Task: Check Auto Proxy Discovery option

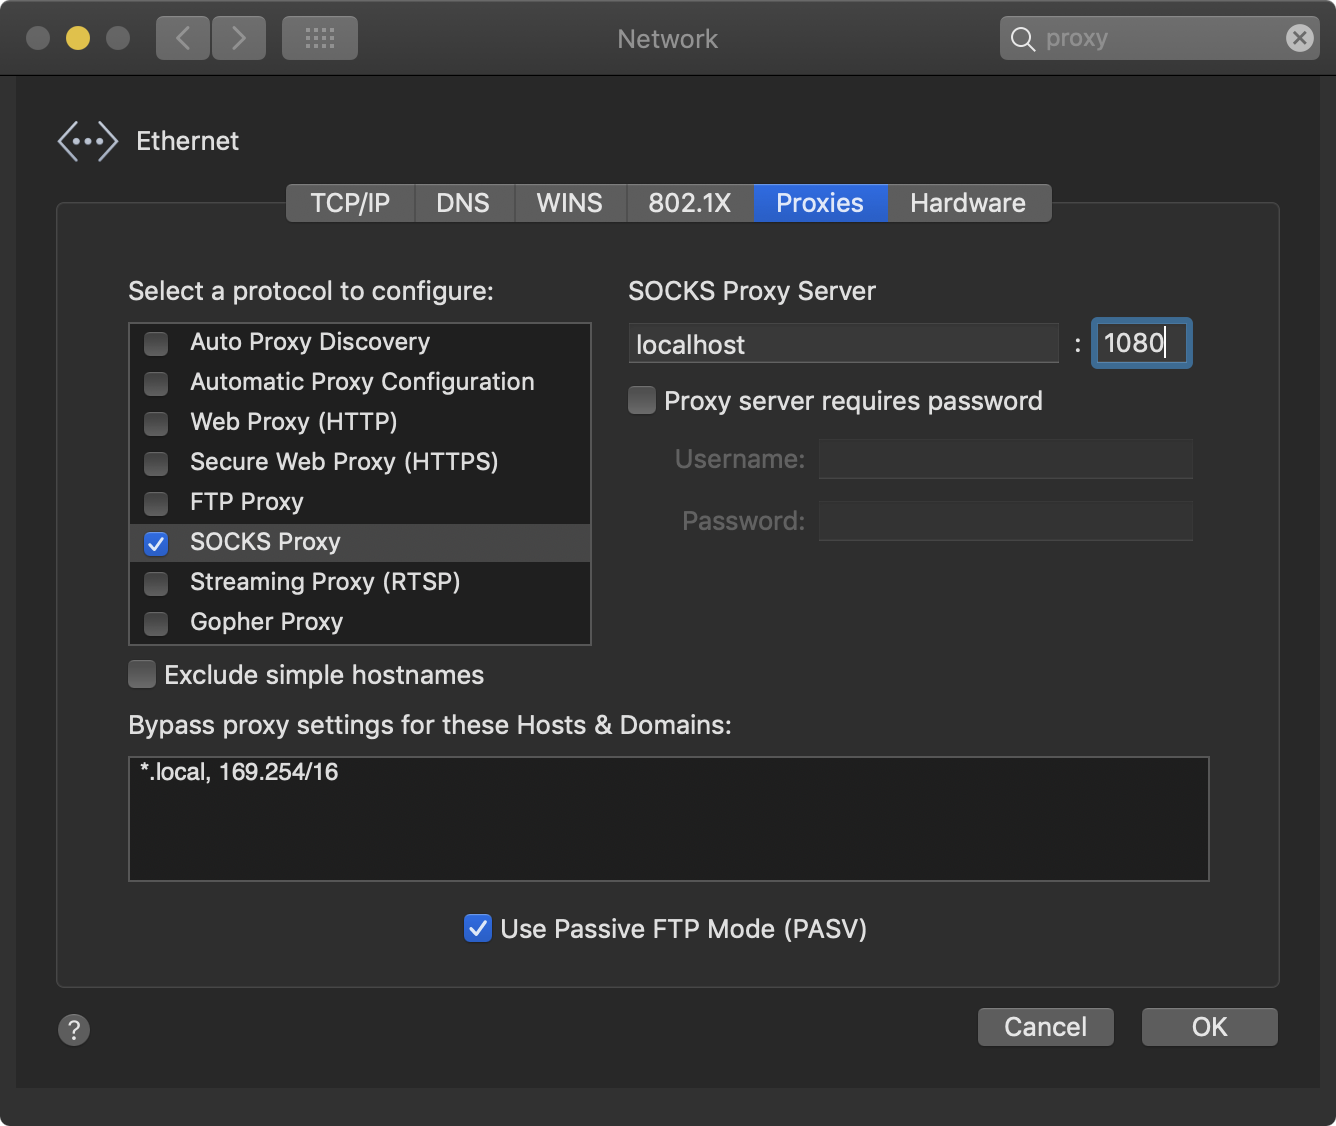Action: click(156, 343)
